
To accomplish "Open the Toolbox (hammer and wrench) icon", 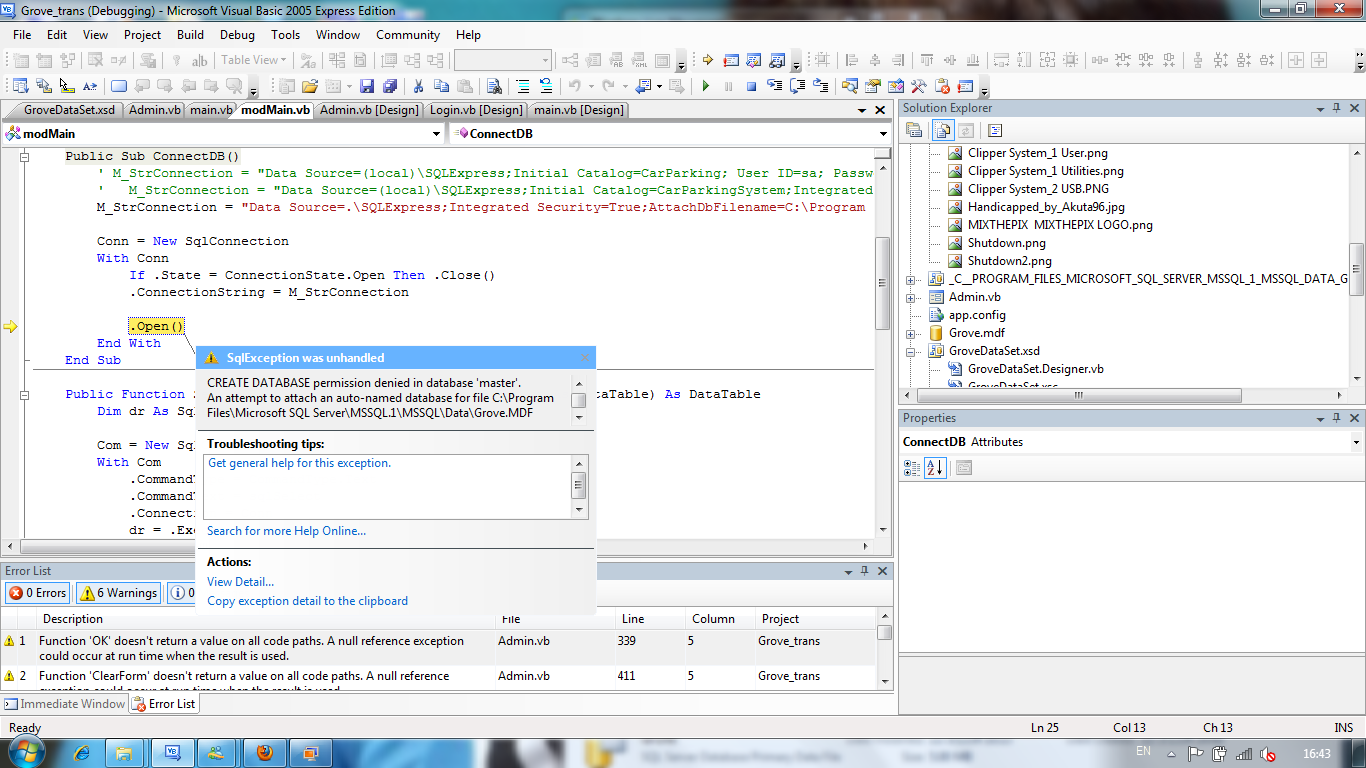I will [918, 86].
